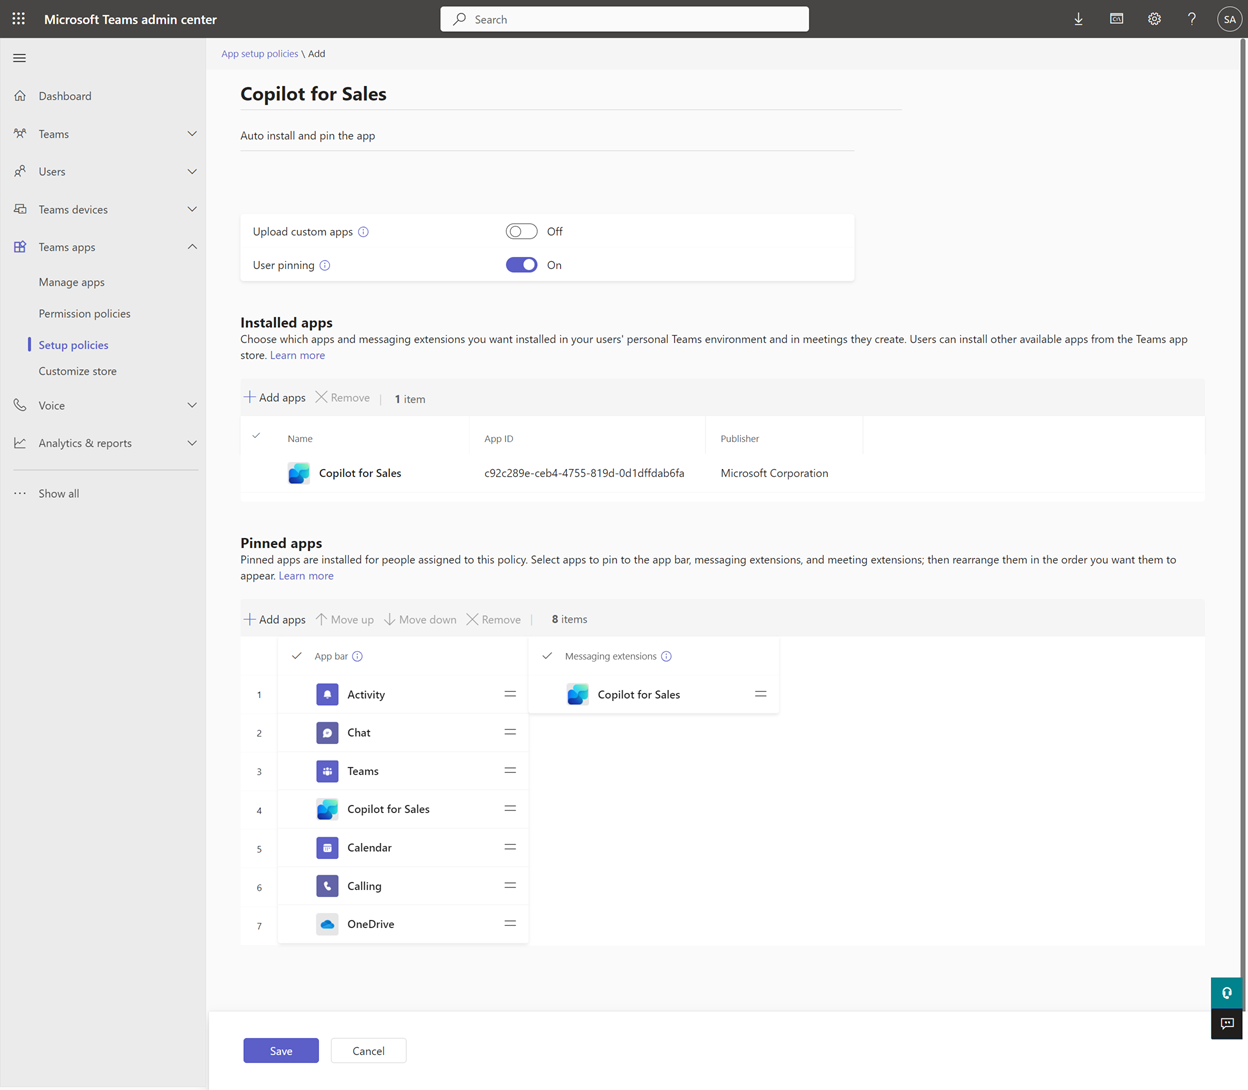Select the Copilot for Sales row checkbox
The image size is (1248, 1090).
256,473
